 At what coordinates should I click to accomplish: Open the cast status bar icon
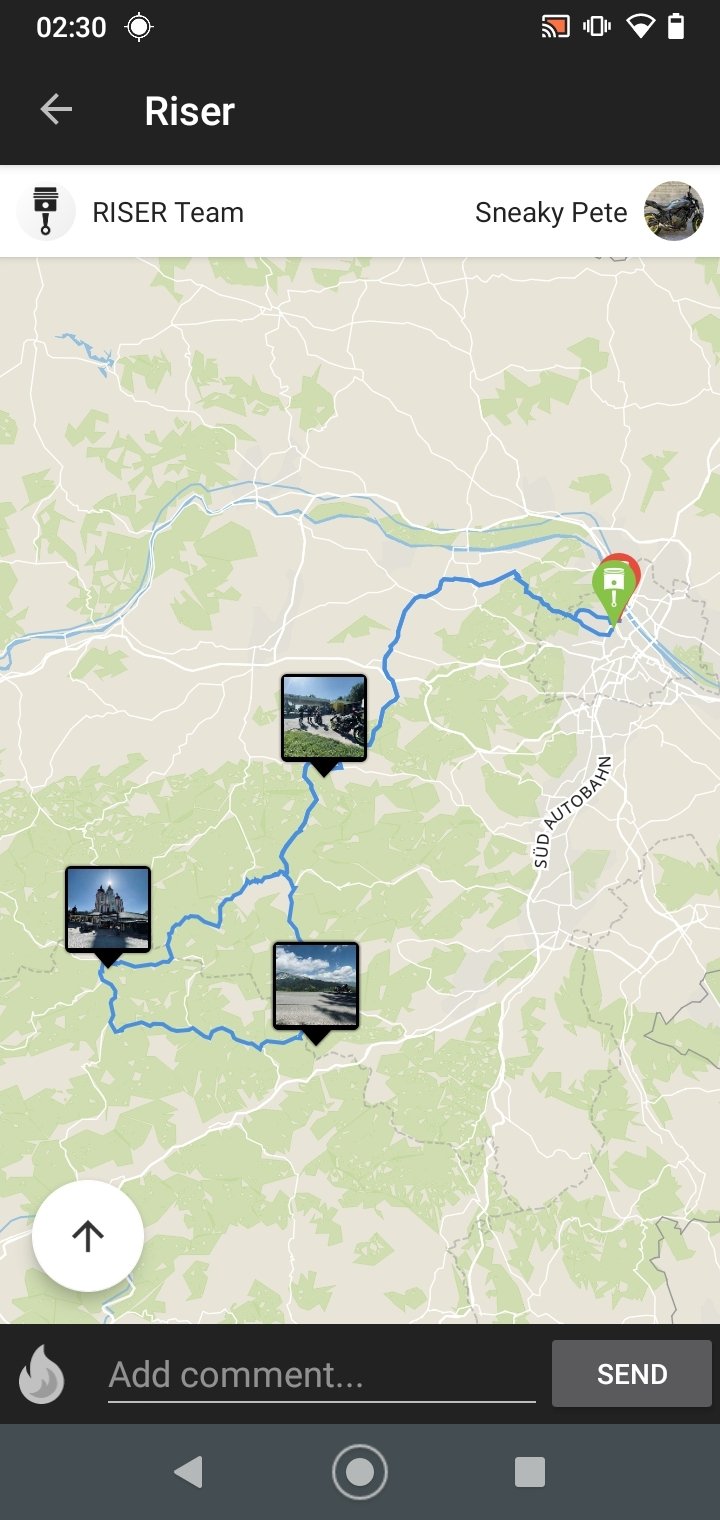[x=554, y=27]
